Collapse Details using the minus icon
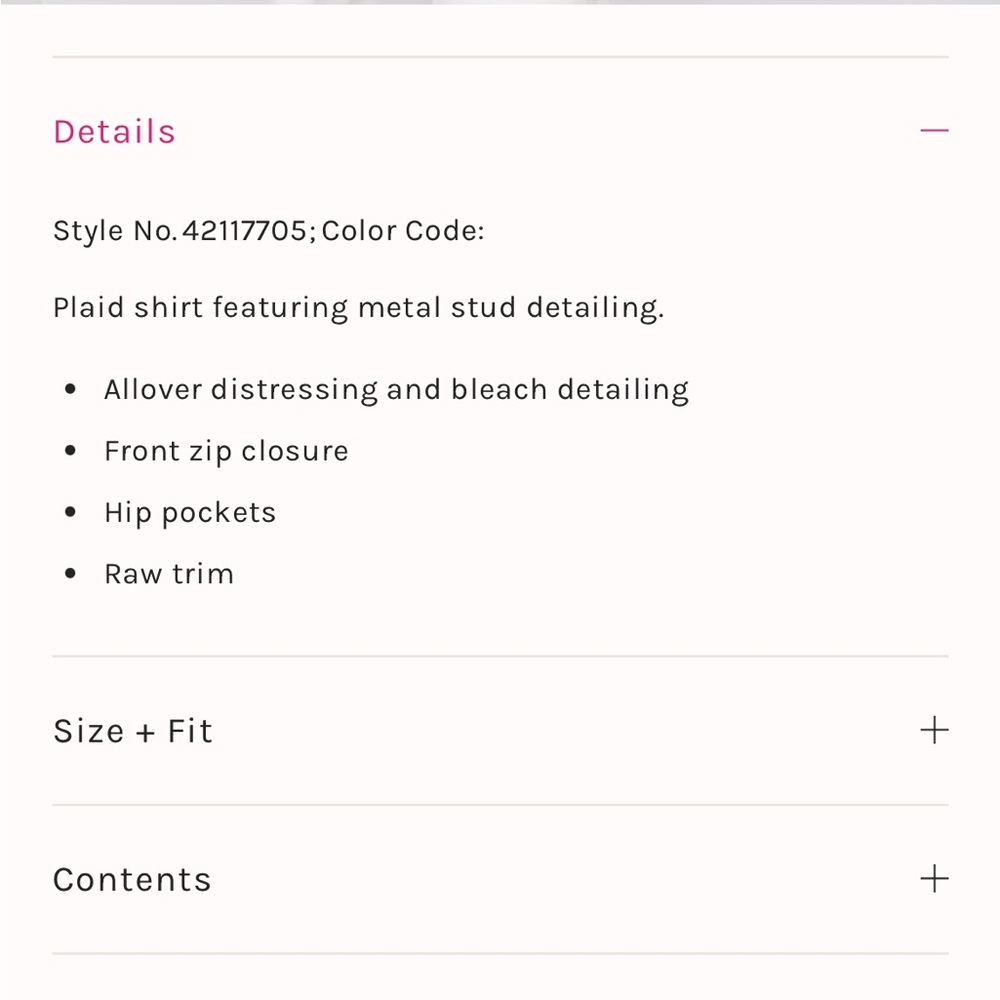 [934, 131]
